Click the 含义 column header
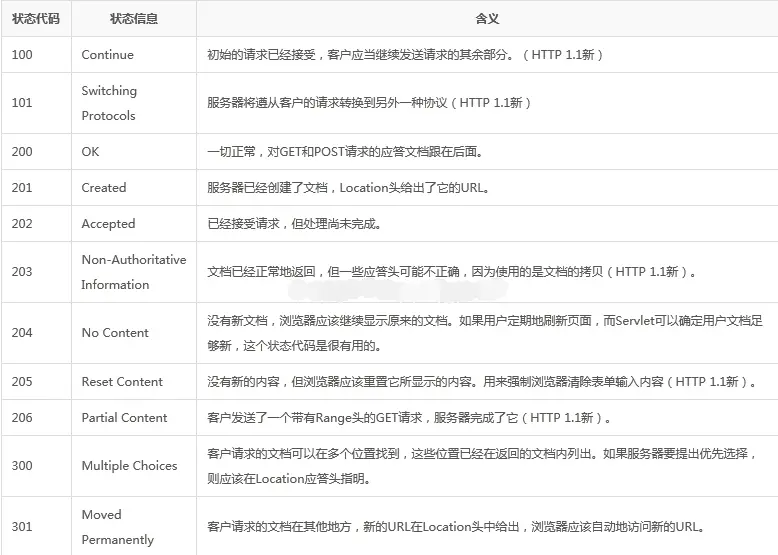This screenshot has height=555, width=778. click(x=487, y=19)
